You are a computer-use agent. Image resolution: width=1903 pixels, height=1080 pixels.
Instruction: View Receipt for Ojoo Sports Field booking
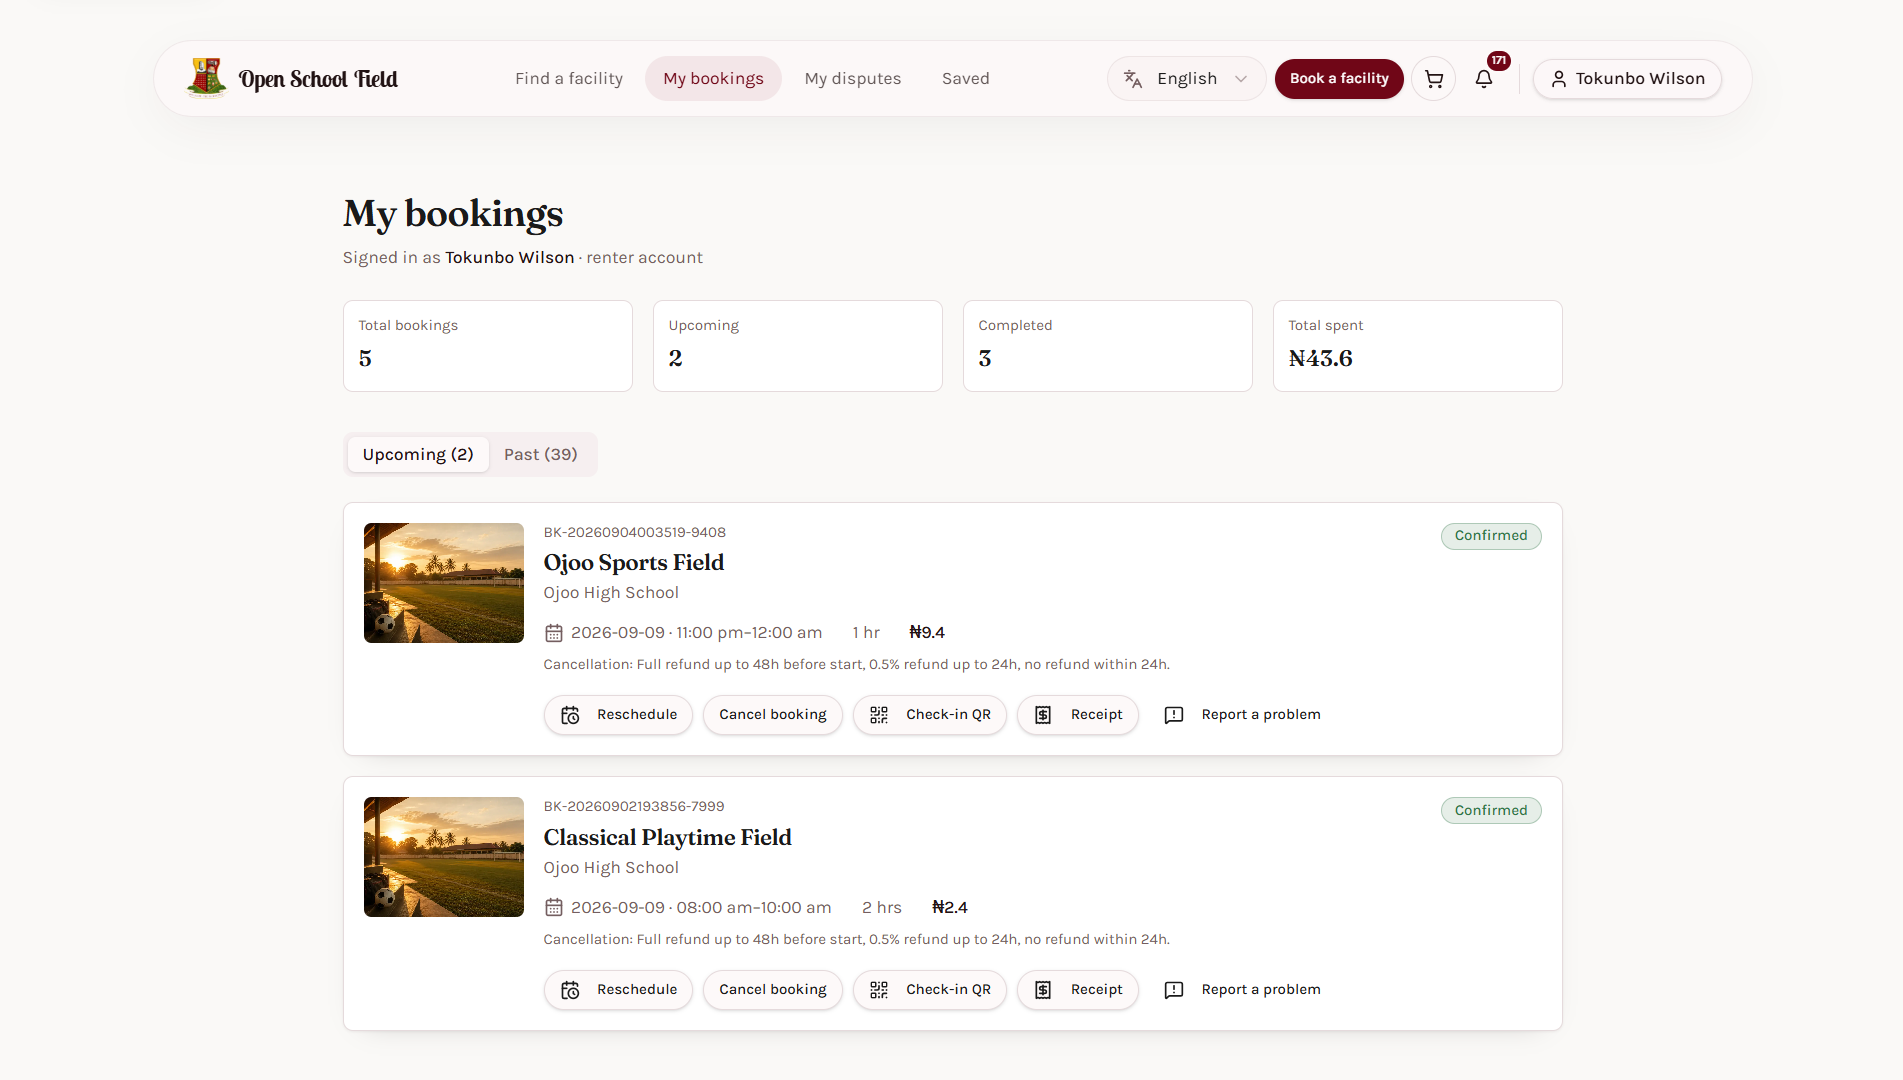tap(1078, 715)
